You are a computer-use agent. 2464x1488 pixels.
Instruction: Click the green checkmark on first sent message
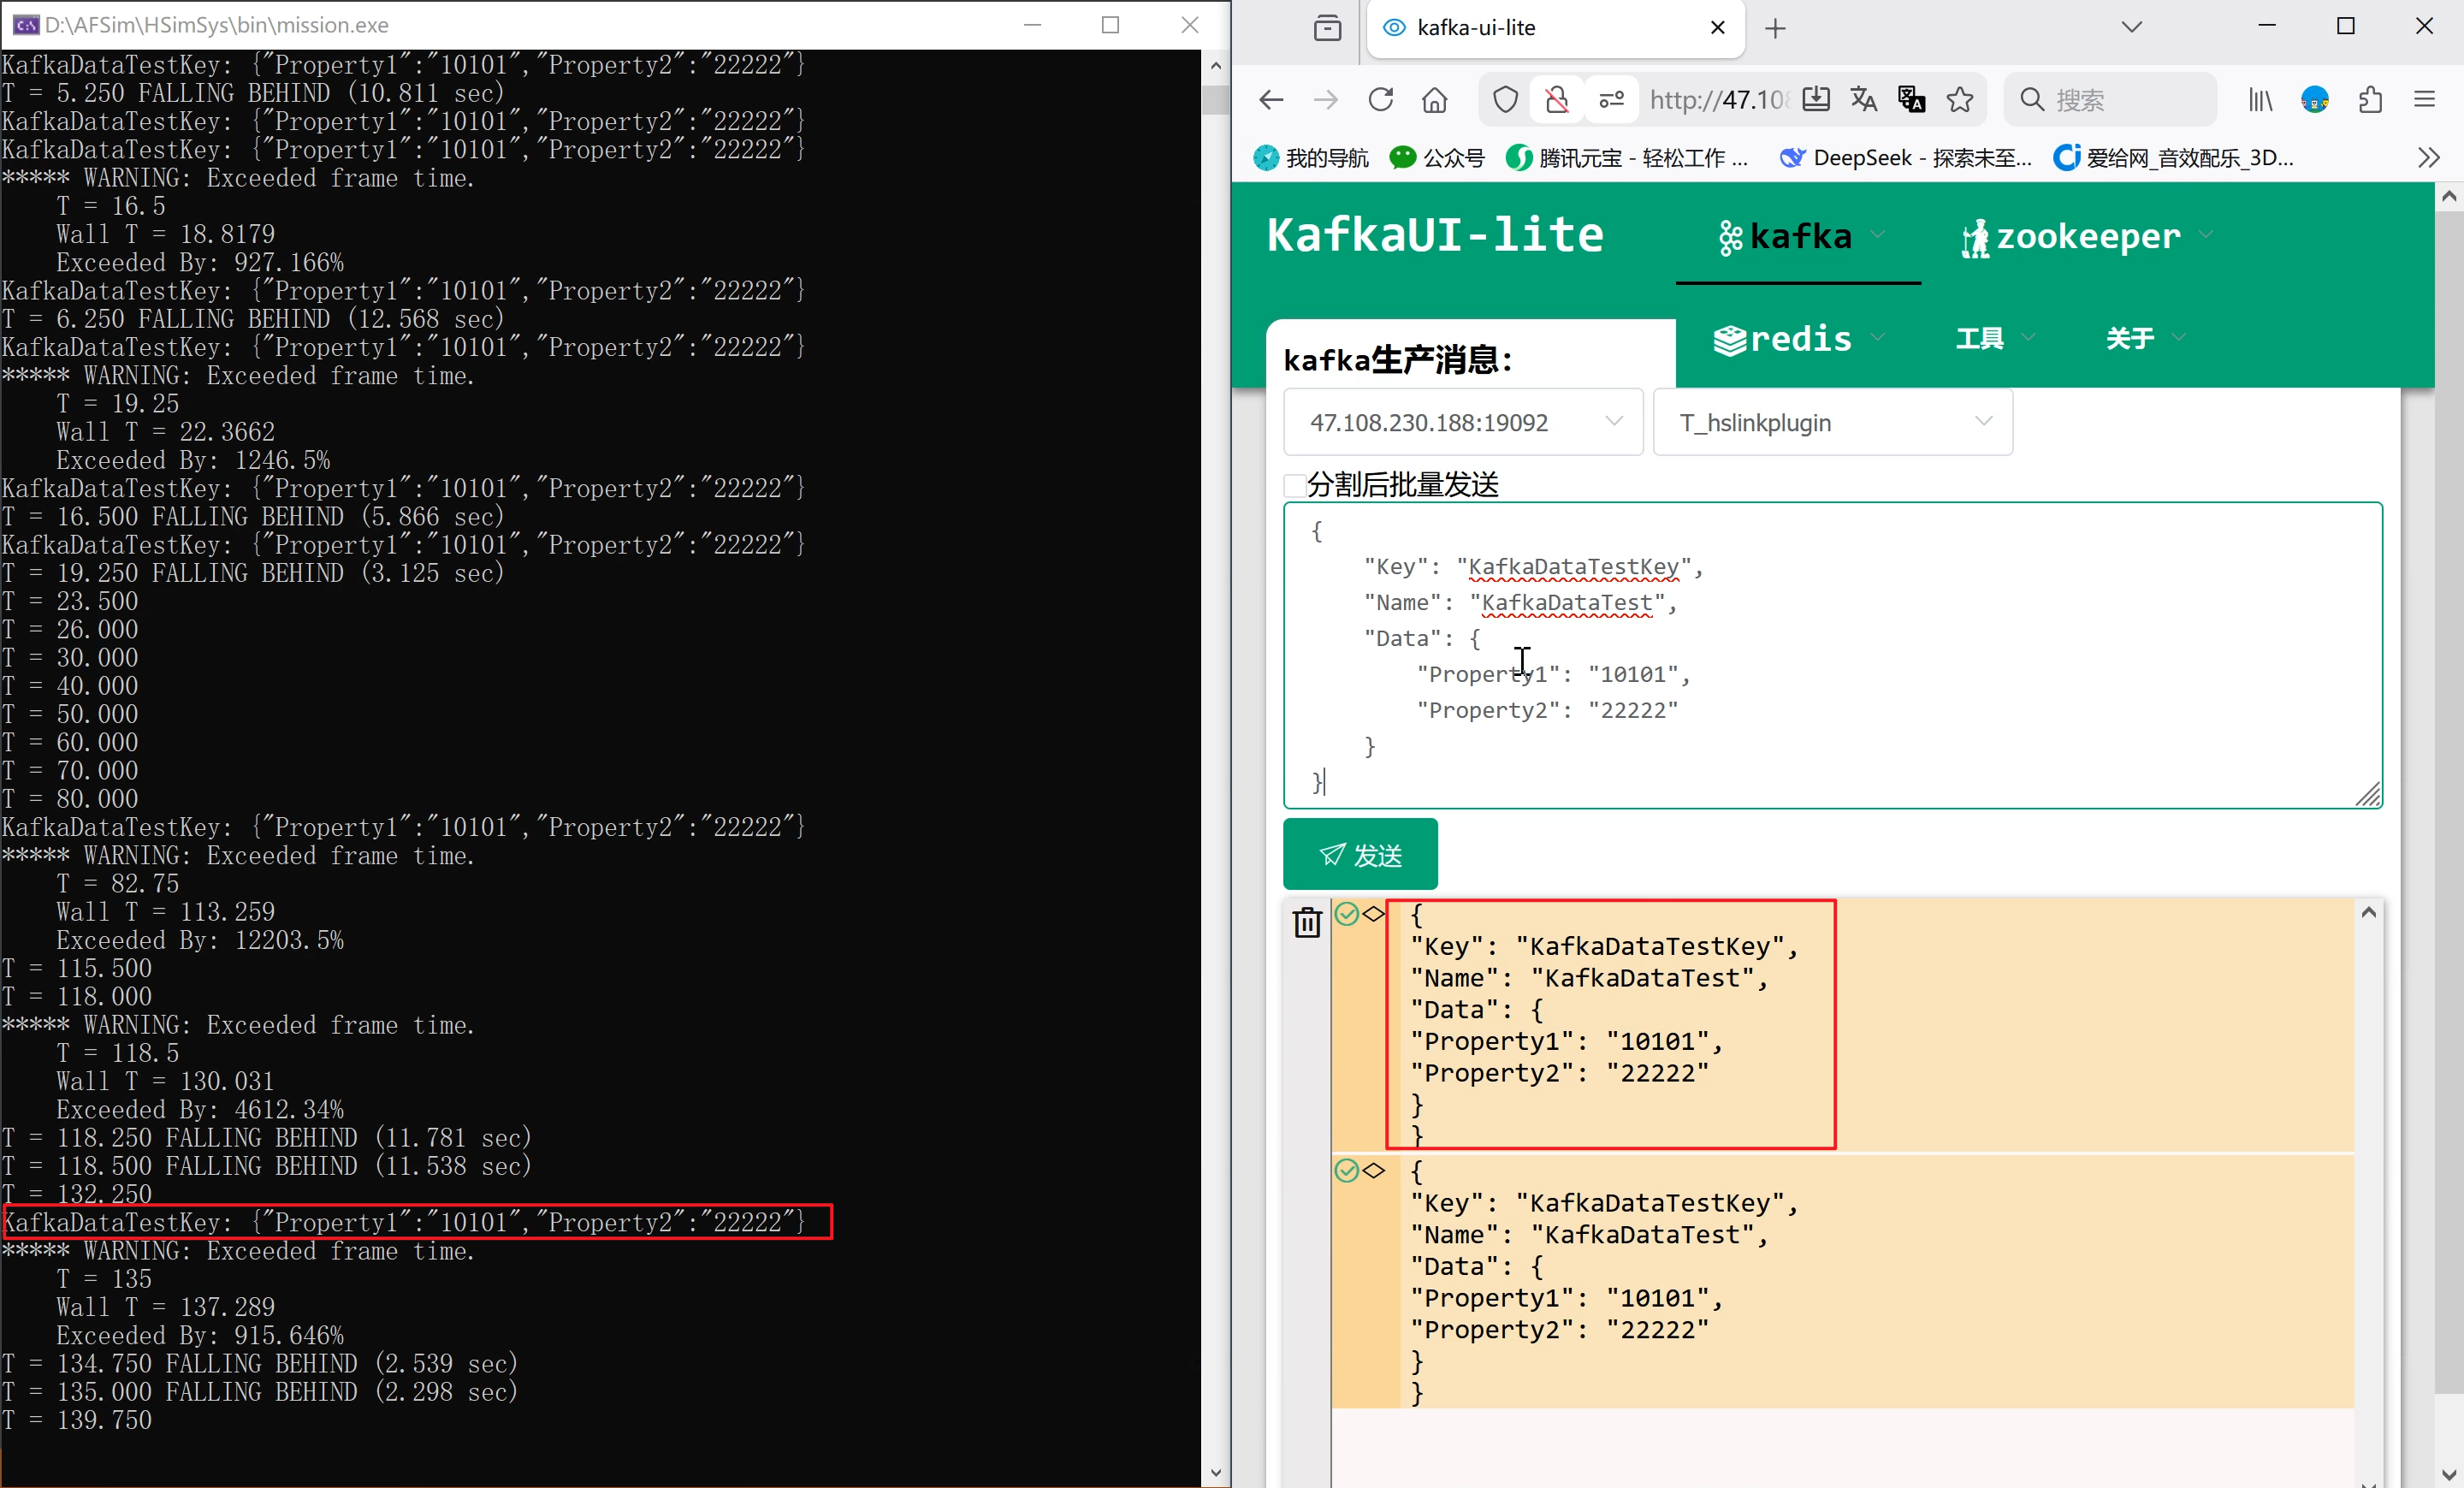1346,913
